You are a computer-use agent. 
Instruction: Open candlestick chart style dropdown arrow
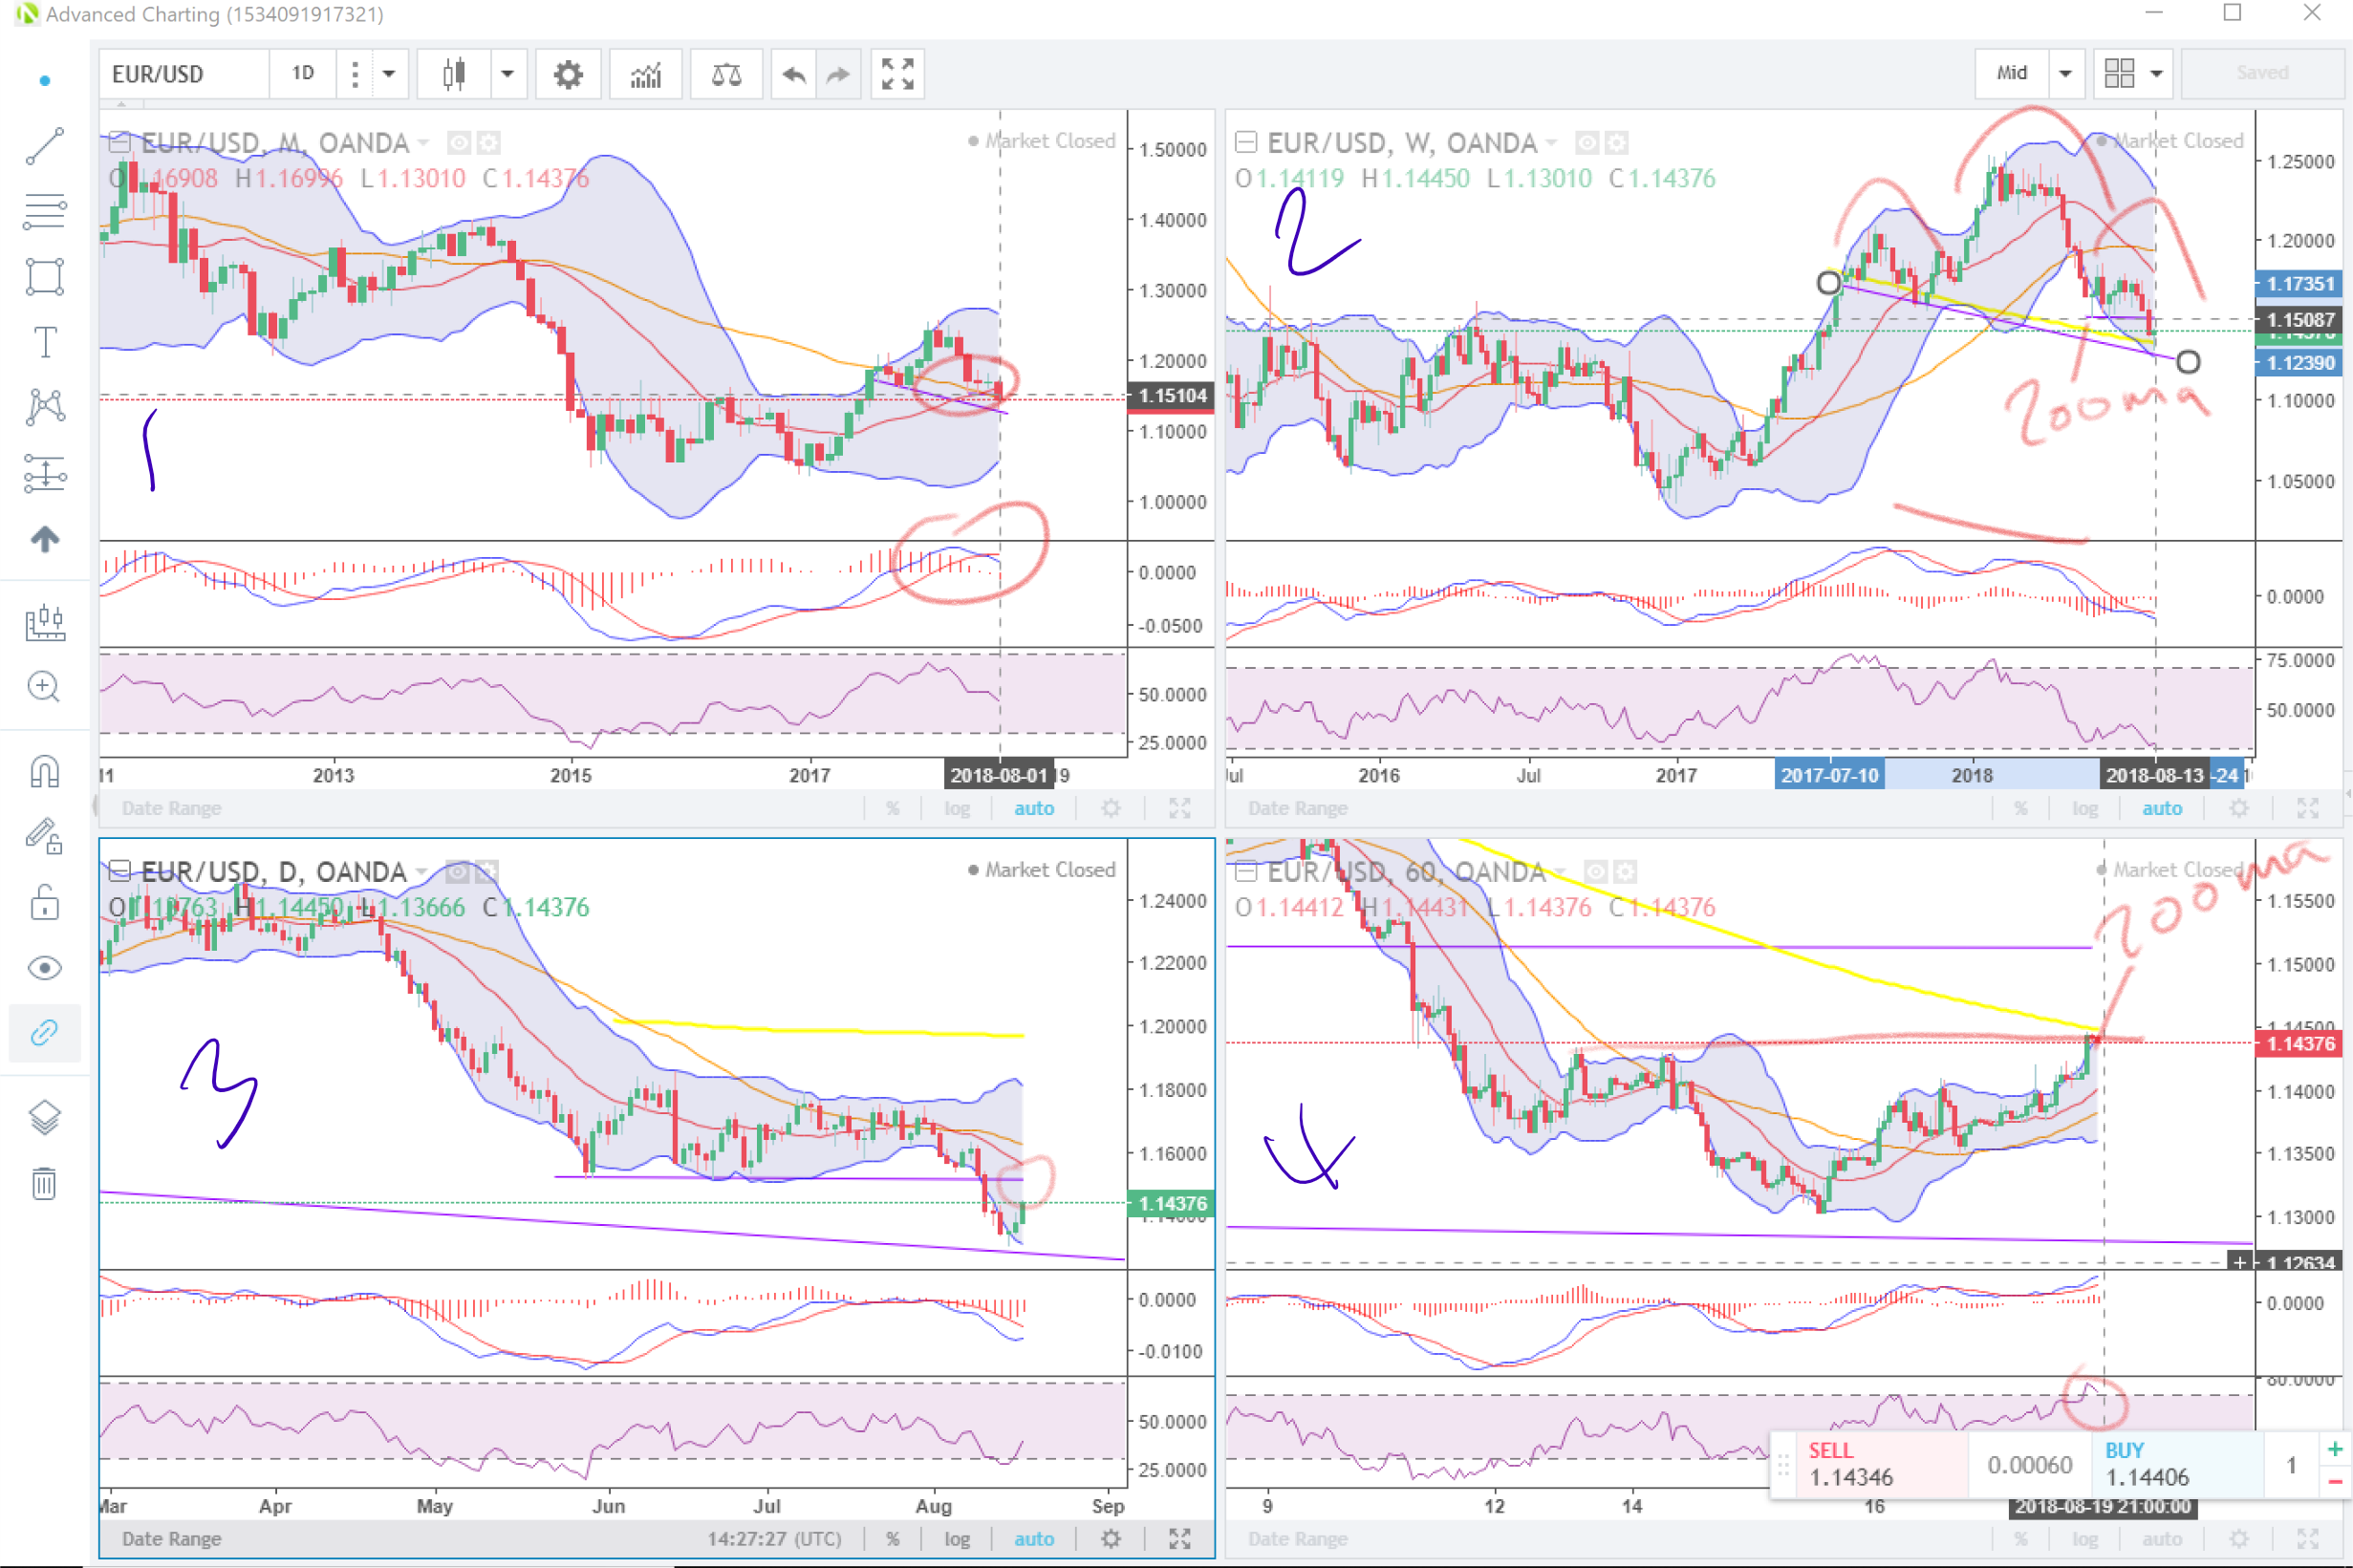(507, 74)
